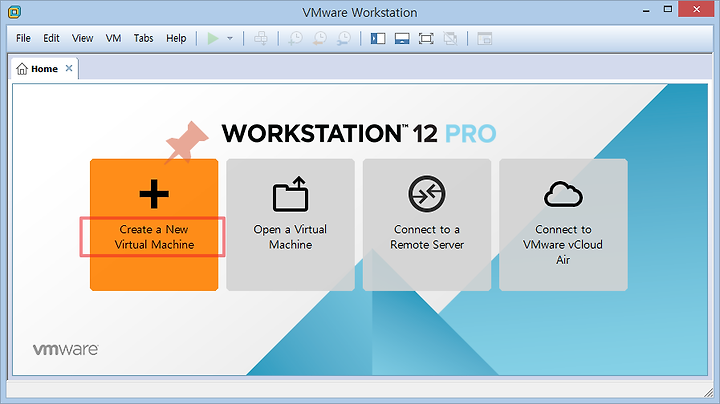Close the VMware Workstation window
This screenshot has height=404, width=720.
point(696,9)
